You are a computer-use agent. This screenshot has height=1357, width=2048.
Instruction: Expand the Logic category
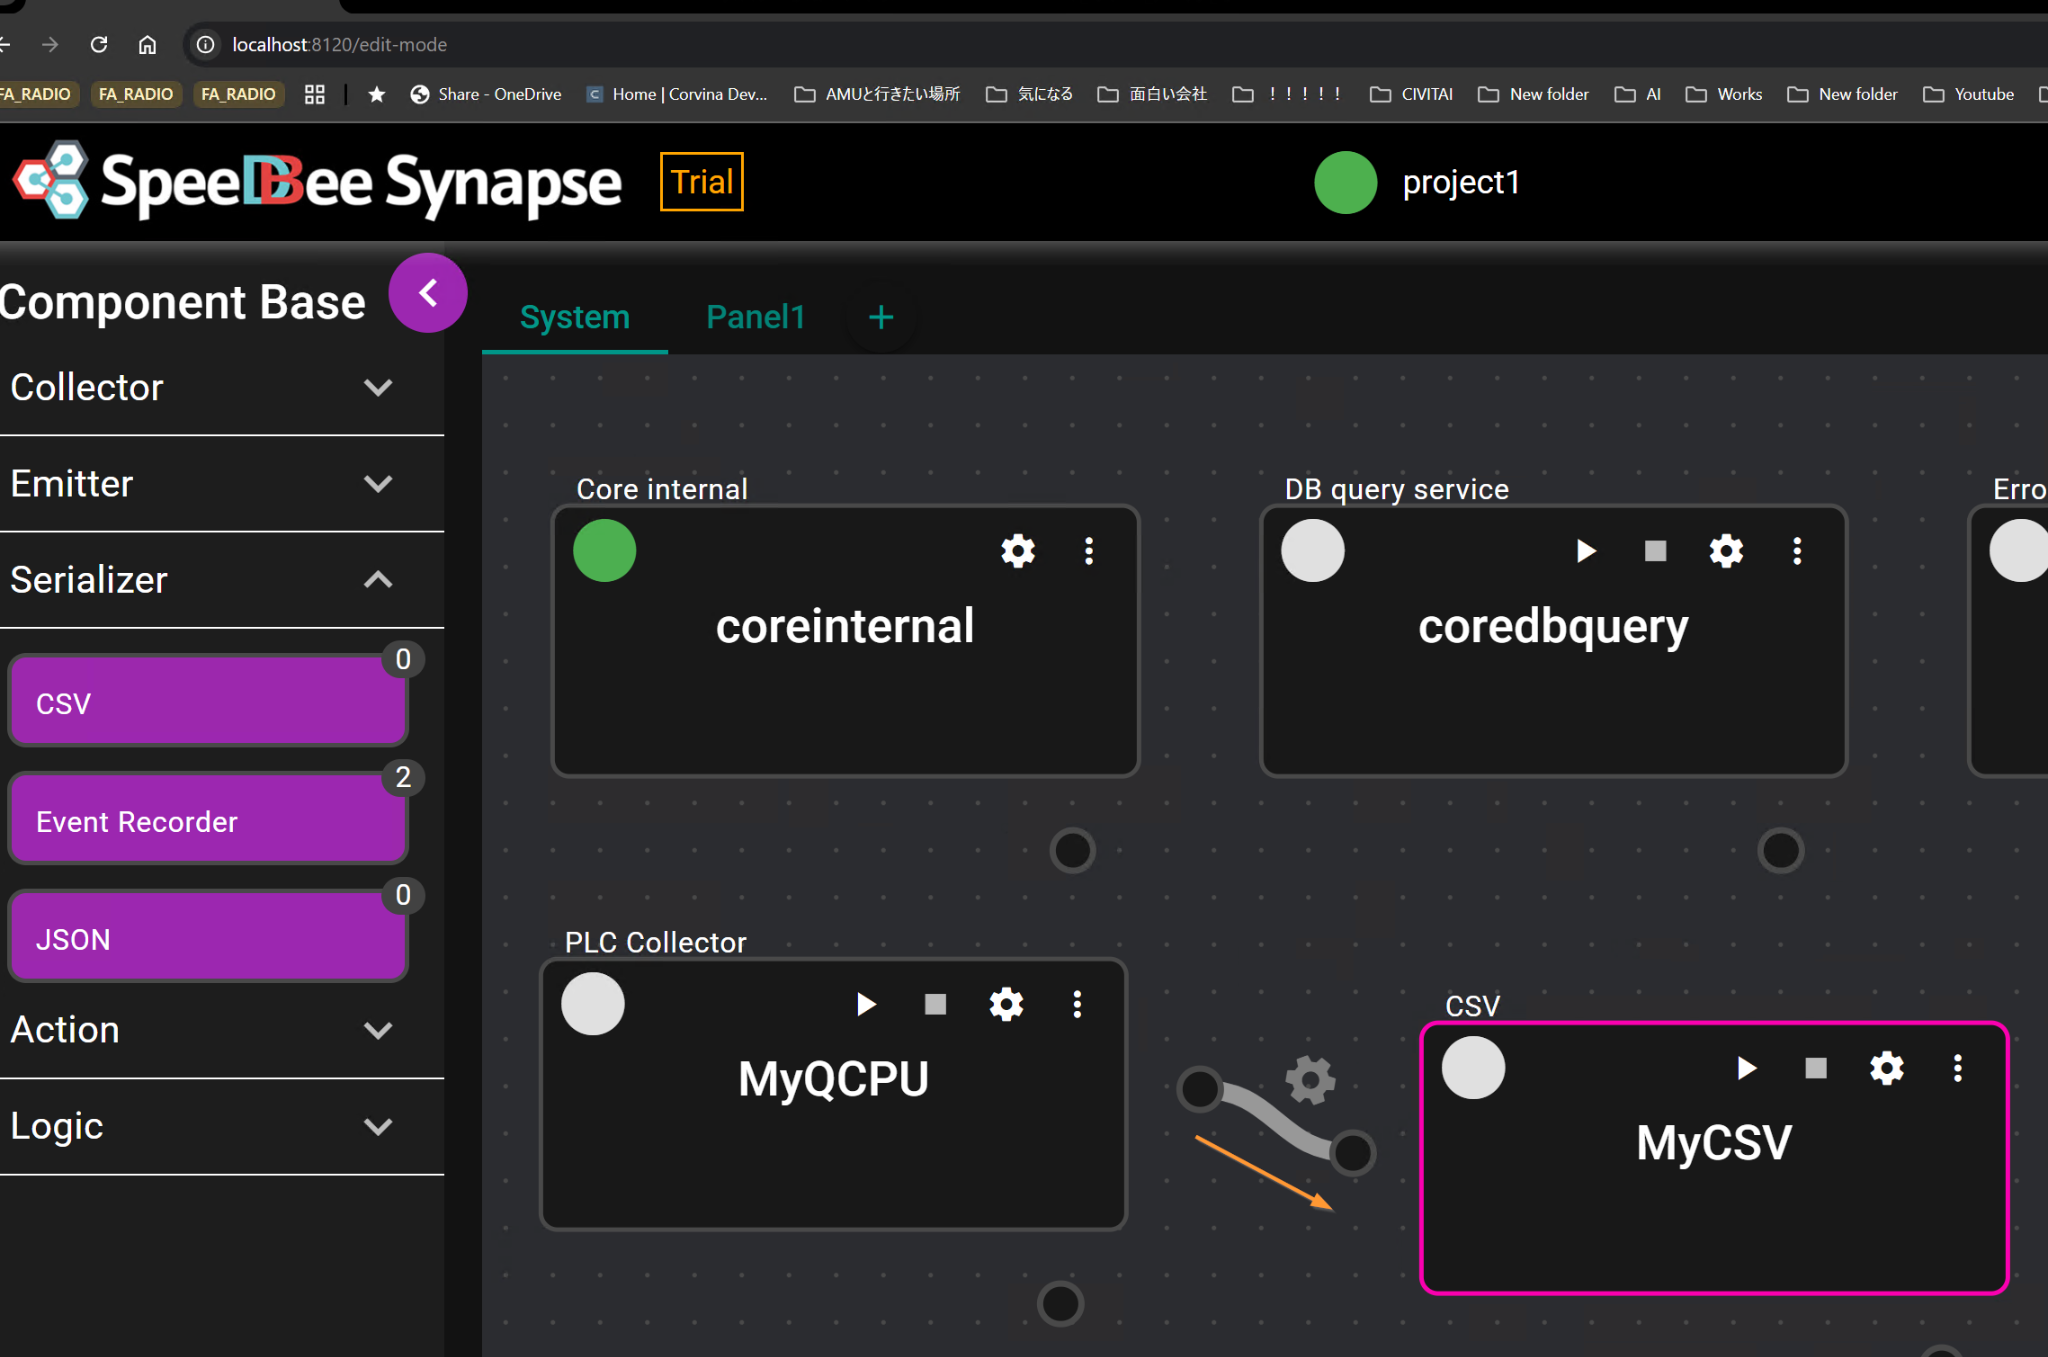(x=378, y=1126)
